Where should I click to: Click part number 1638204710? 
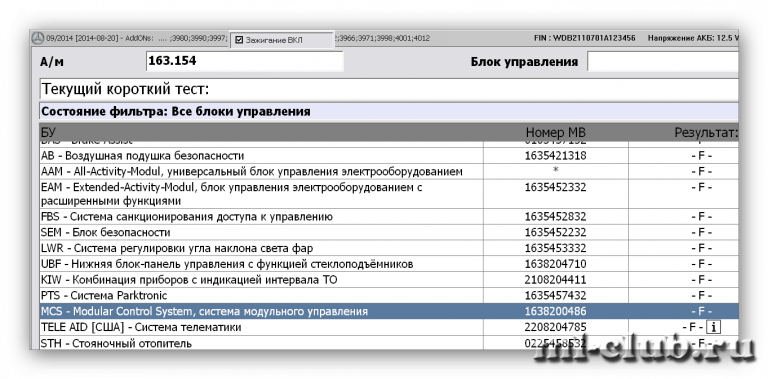coord(555,264)
